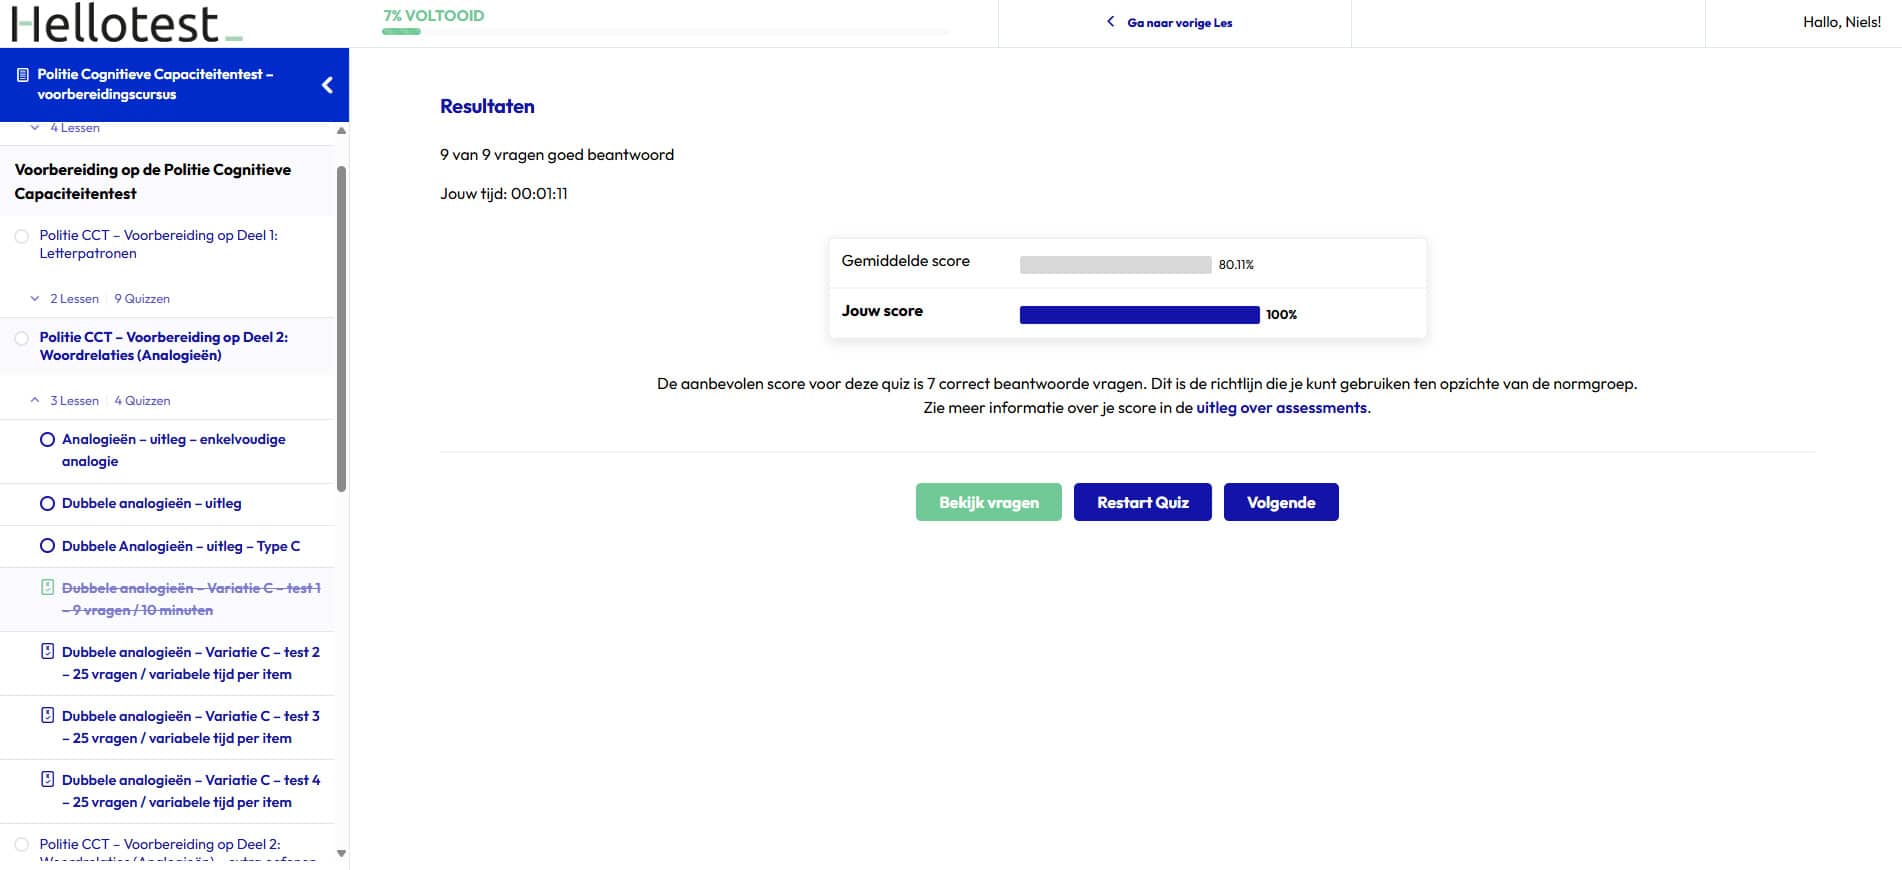Click the Voorbereiding op de Politie Cognitieve Capaciteitentest heading
The width and height of the screenshot is (1902, 870).
tap(152, 181)
